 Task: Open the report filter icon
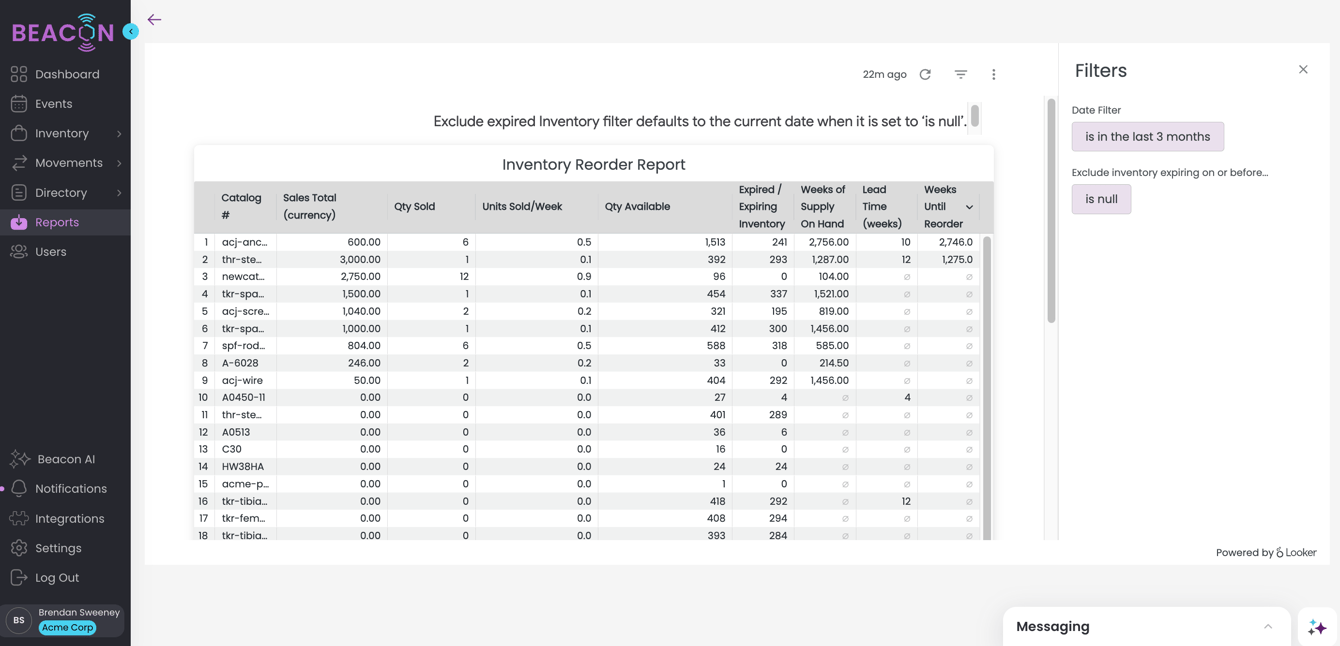960,73
